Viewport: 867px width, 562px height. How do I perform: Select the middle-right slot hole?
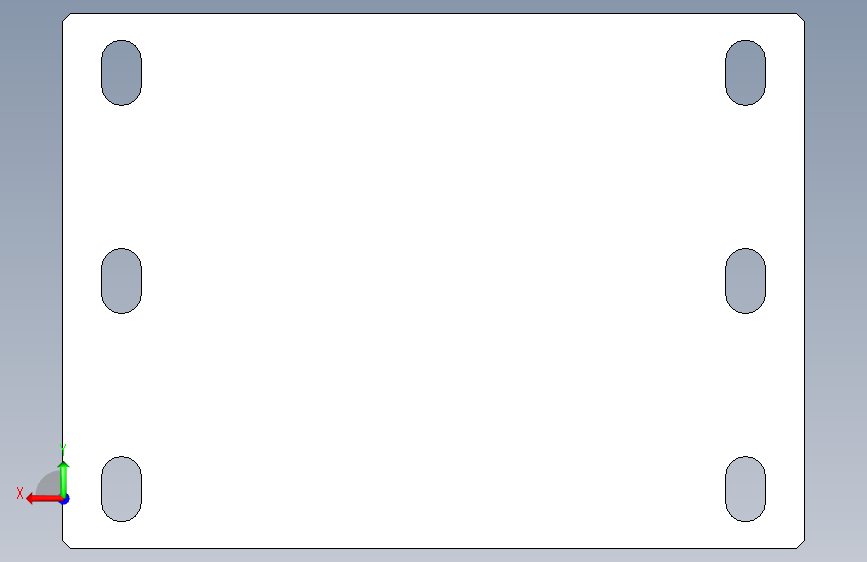(x=745, y=281)
